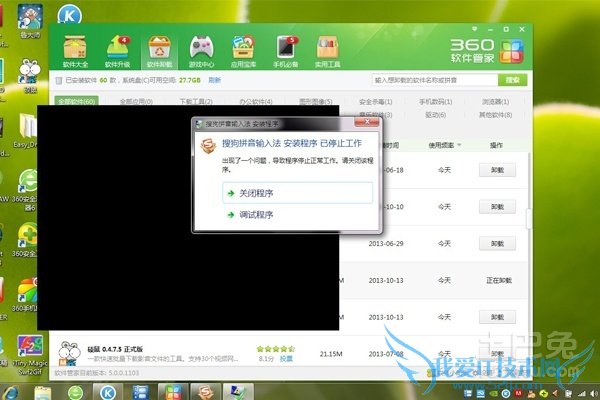Click 卸载 button in the 10-10 row
This screenshot has height=400, width=600.
(x=497, y=207)
